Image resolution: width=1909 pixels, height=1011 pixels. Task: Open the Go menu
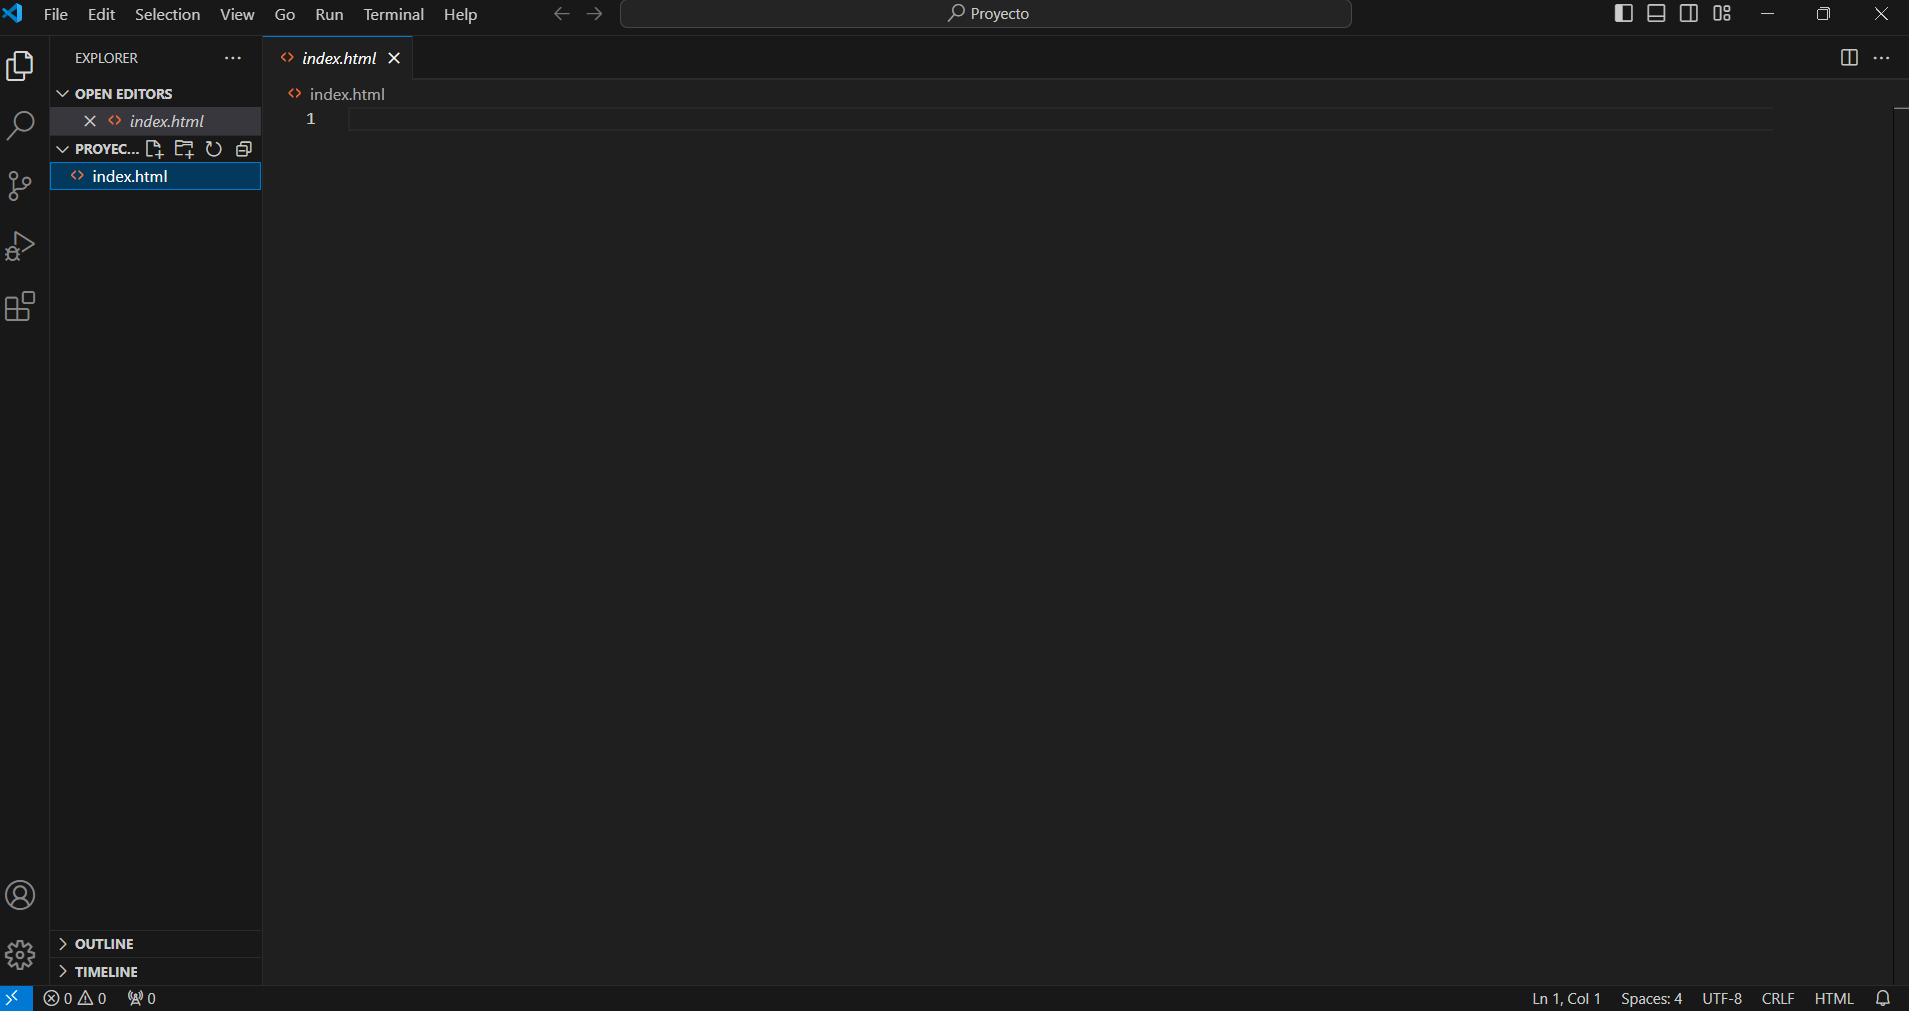tap(285, 14)
